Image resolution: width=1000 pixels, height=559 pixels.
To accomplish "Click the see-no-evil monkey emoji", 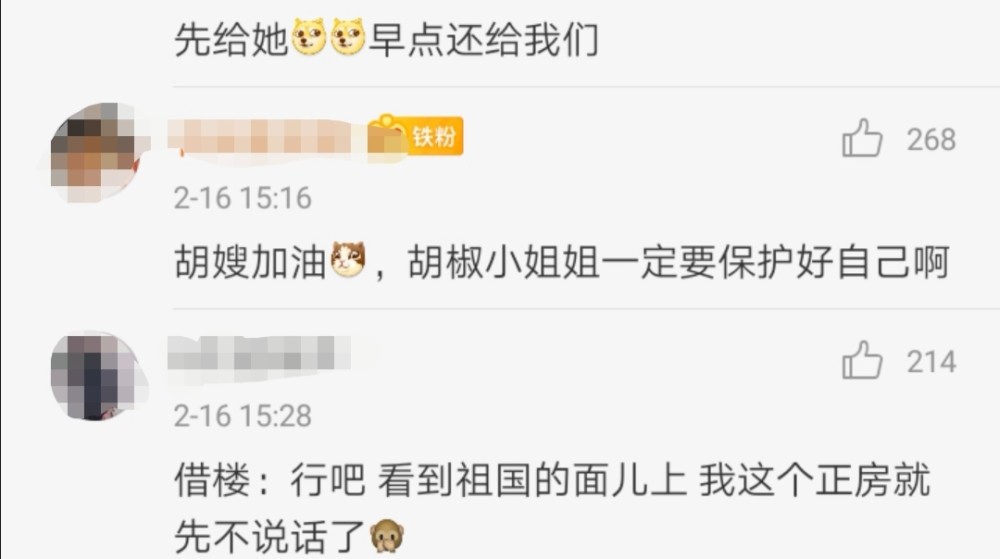I will [387, 535].
